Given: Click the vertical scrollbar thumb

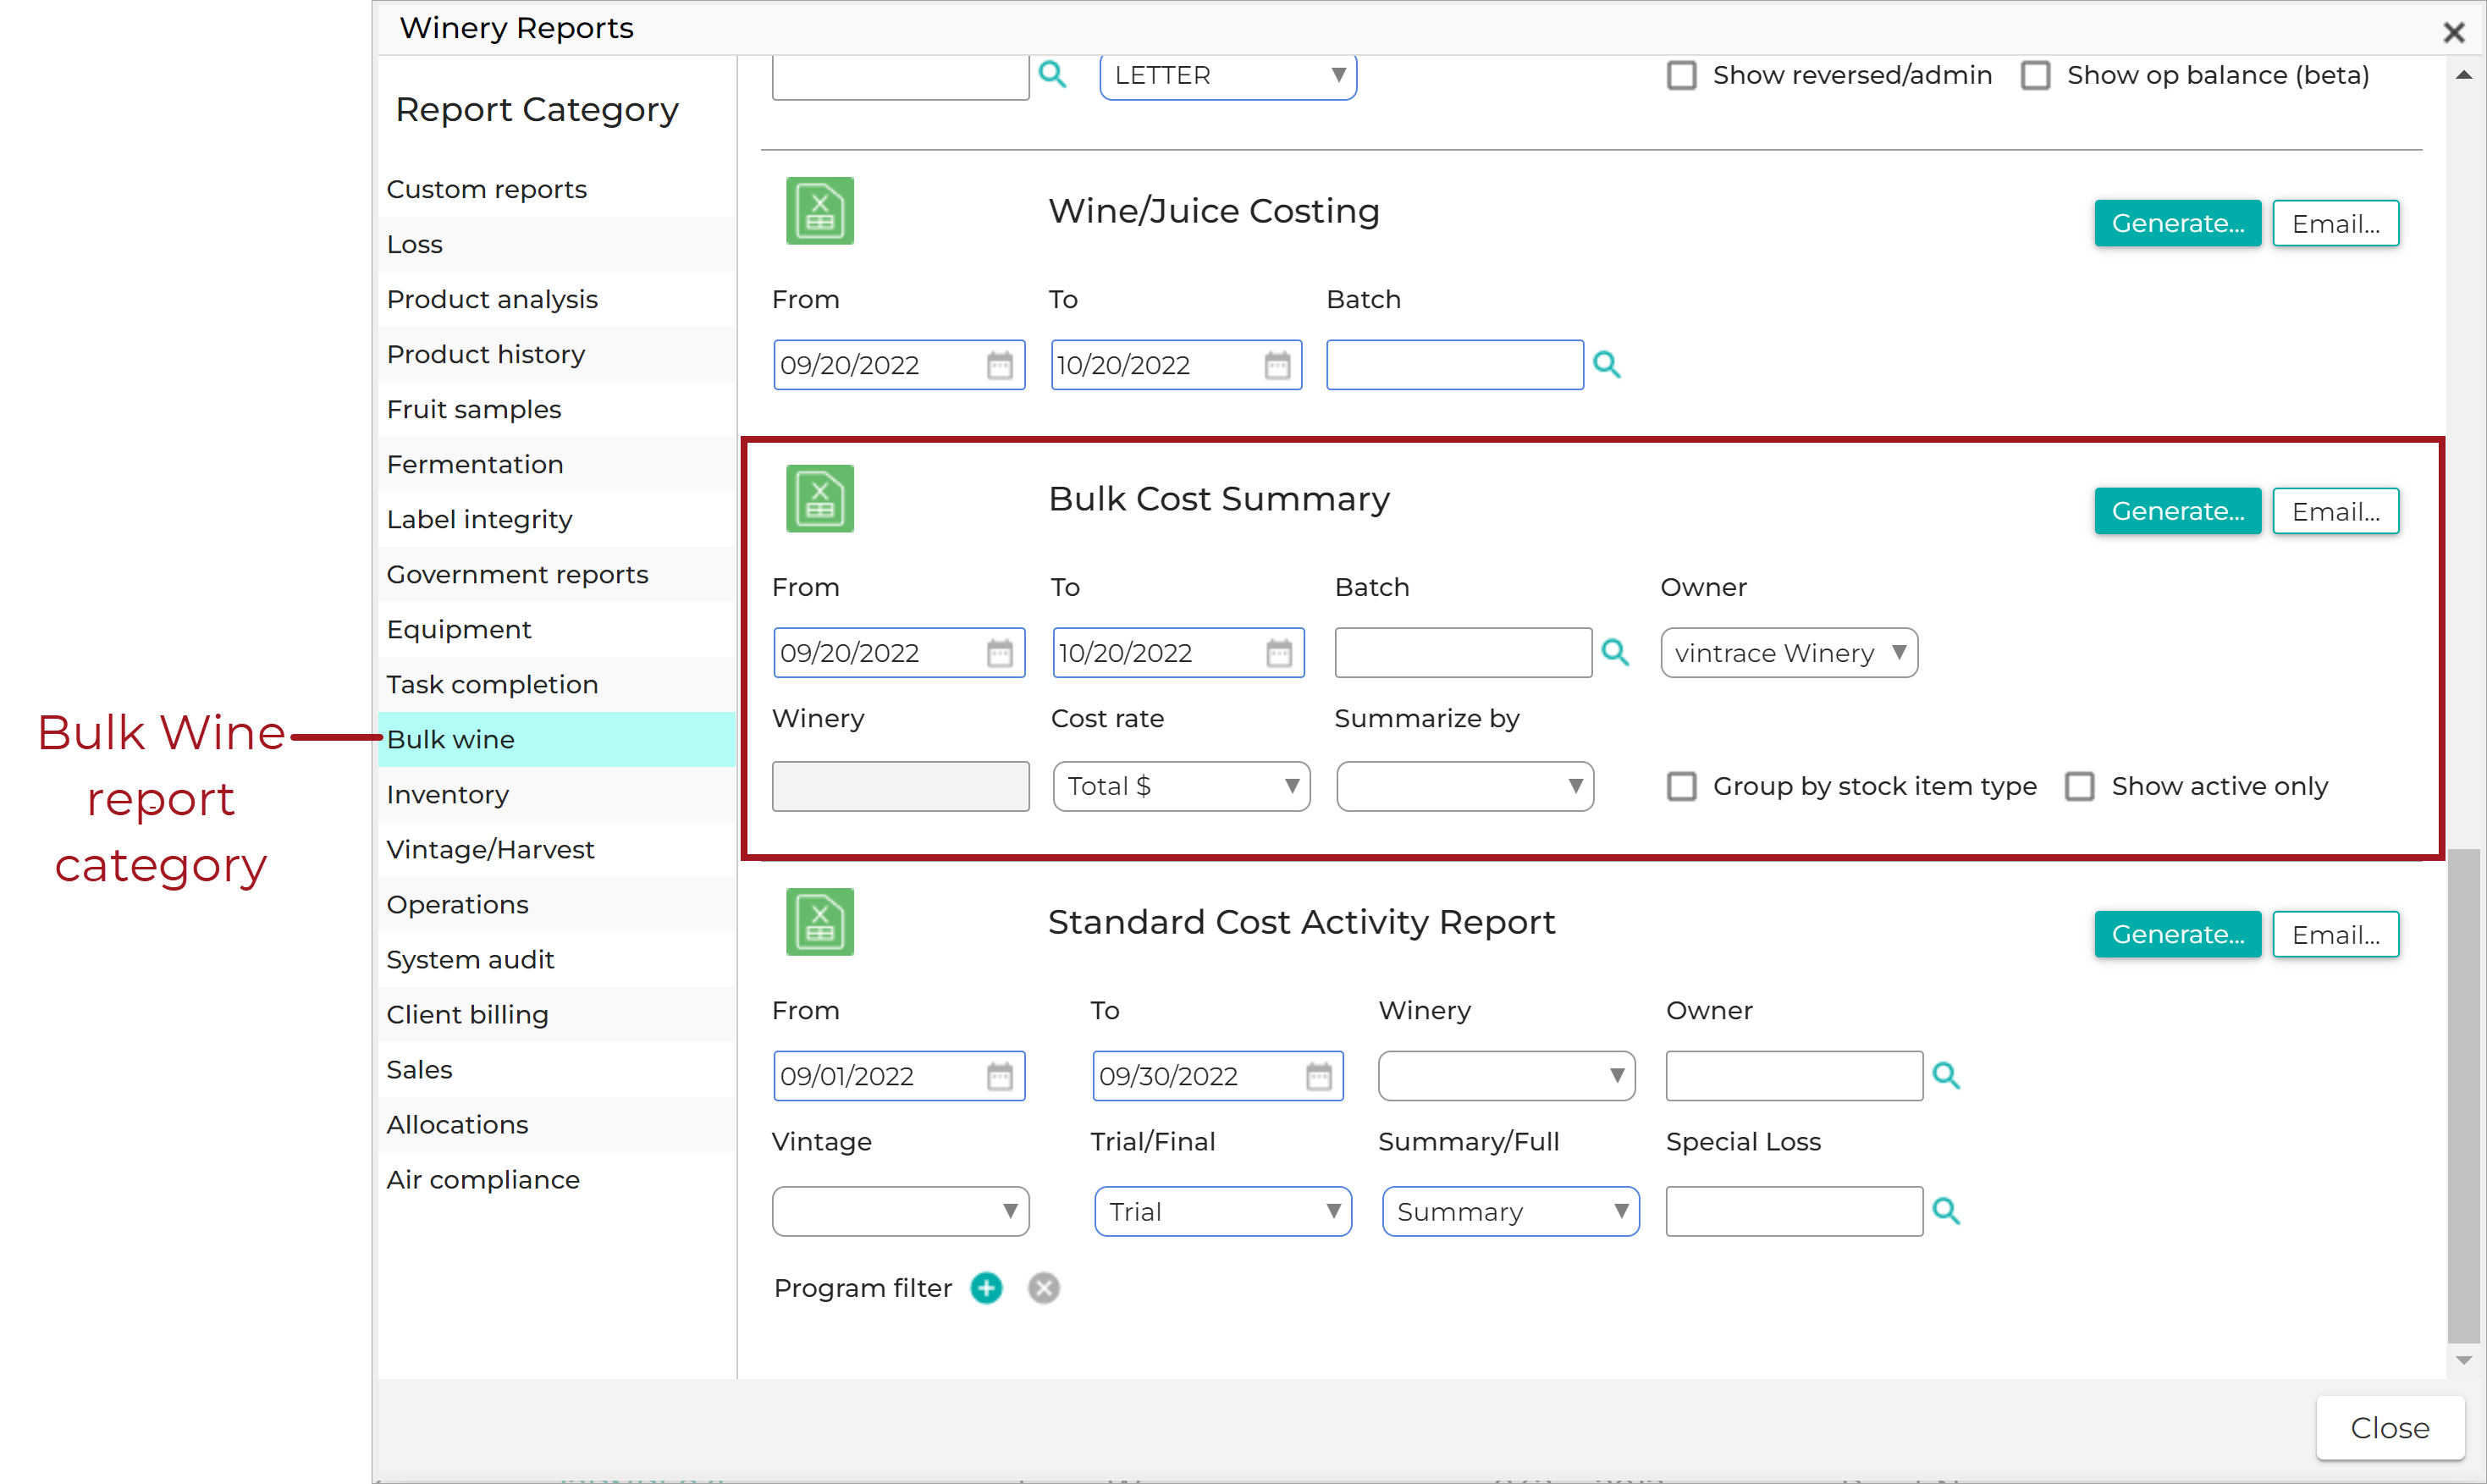Looking at the screenshot, I should pos(2463,1095).
